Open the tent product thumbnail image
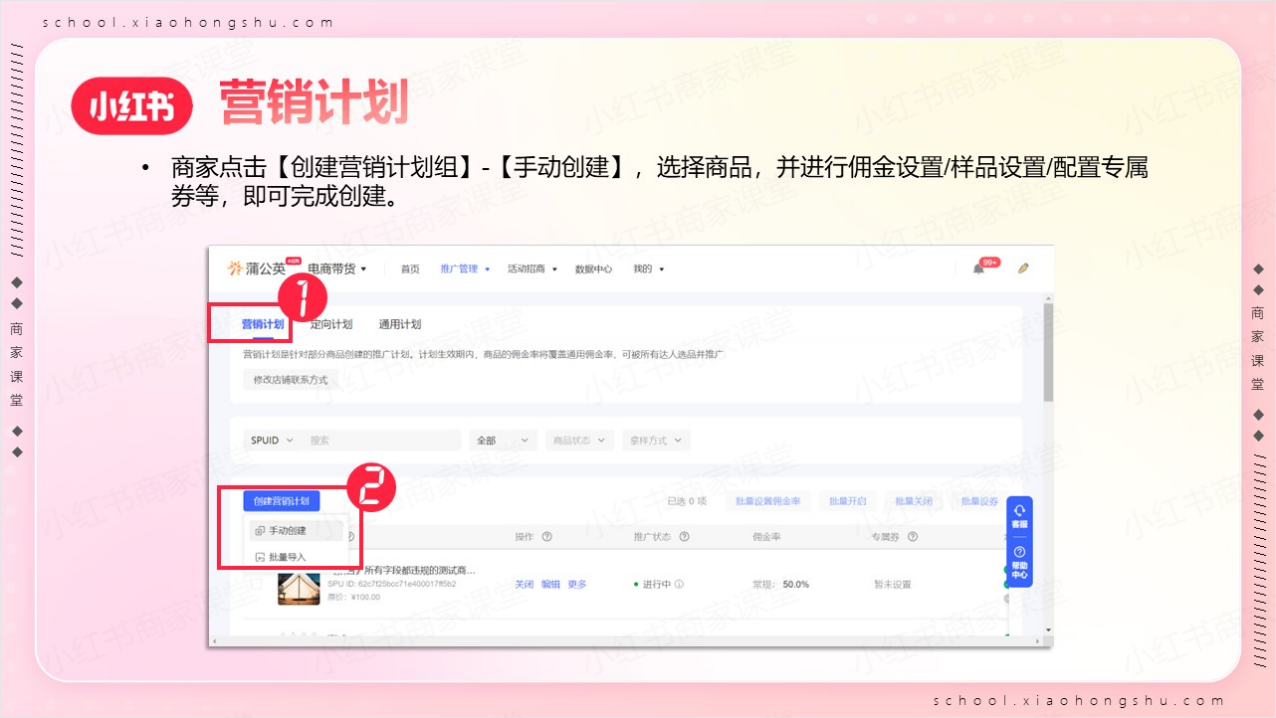Image resolution: width=1276 pixels, height=718 pixels. (299, 587)
